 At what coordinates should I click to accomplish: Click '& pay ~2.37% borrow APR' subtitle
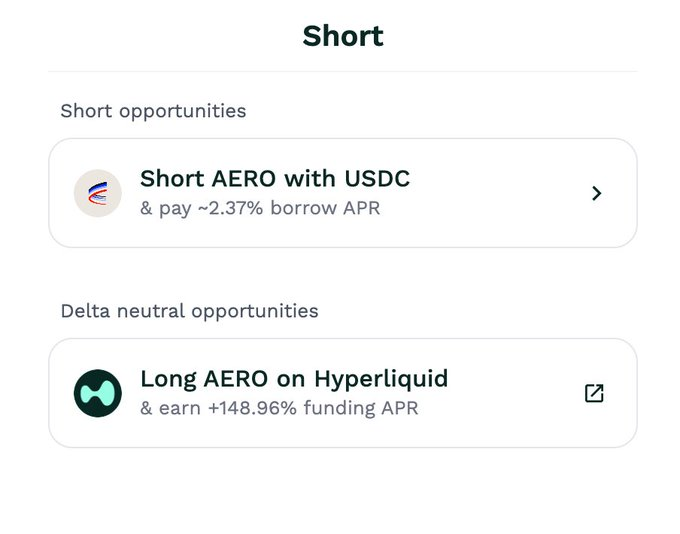pos(260,209)
